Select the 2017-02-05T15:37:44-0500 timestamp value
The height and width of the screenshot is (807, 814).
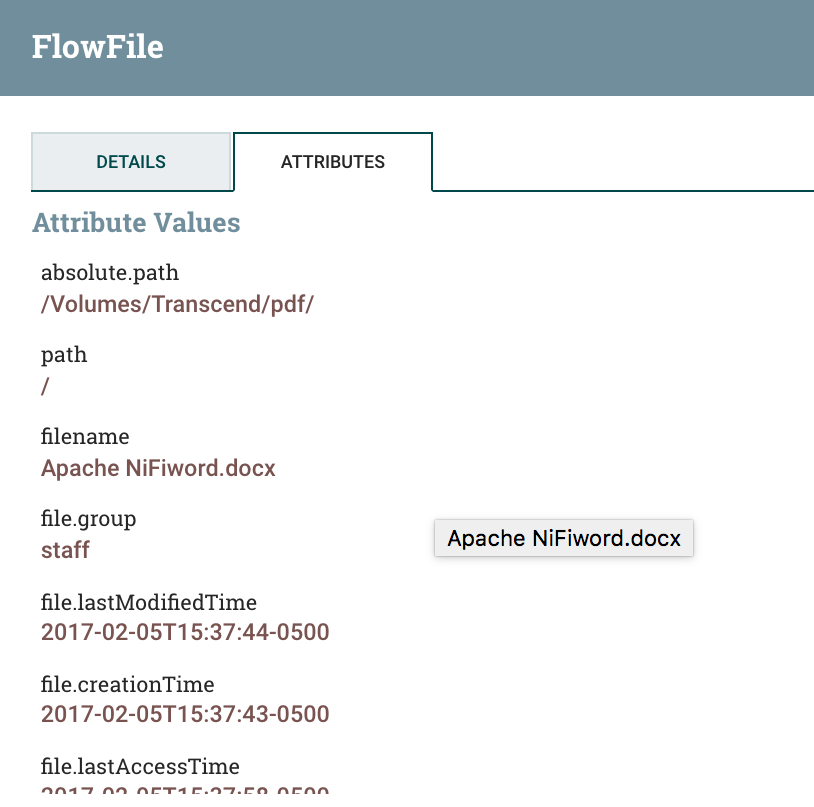tap(185, 632)
